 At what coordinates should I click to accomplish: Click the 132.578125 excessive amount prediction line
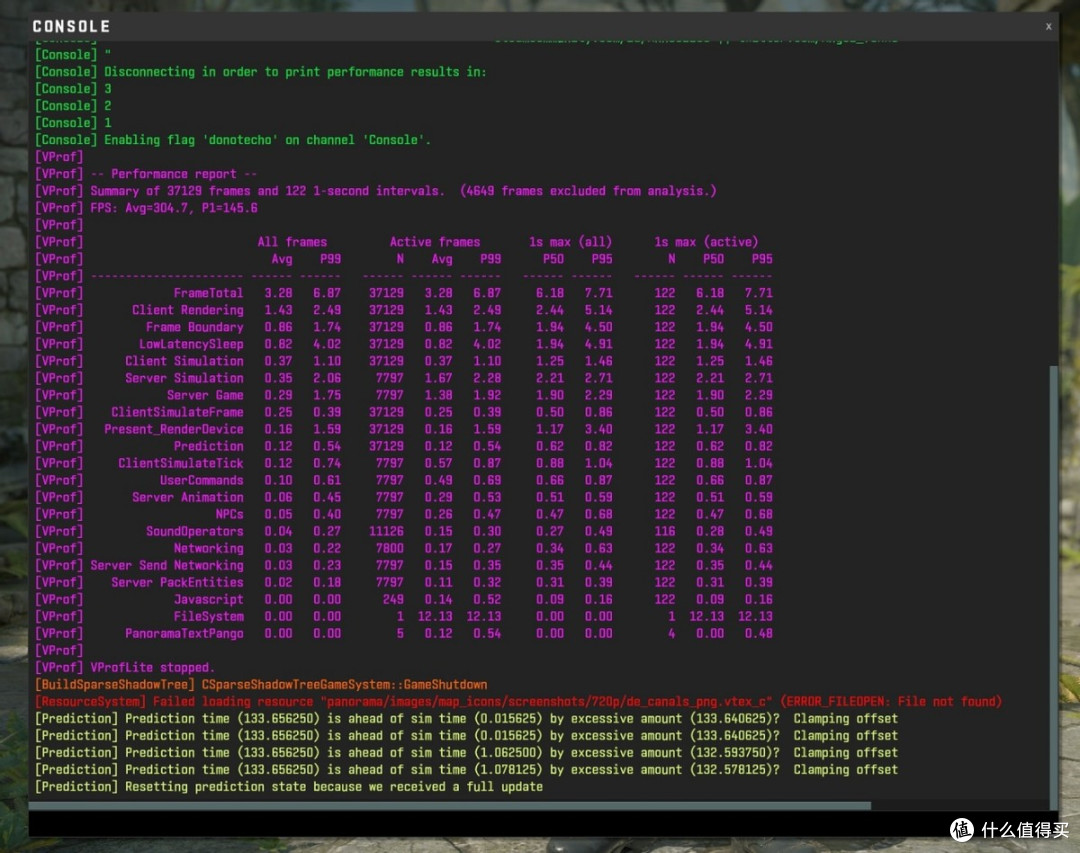(x=466, y=770)
